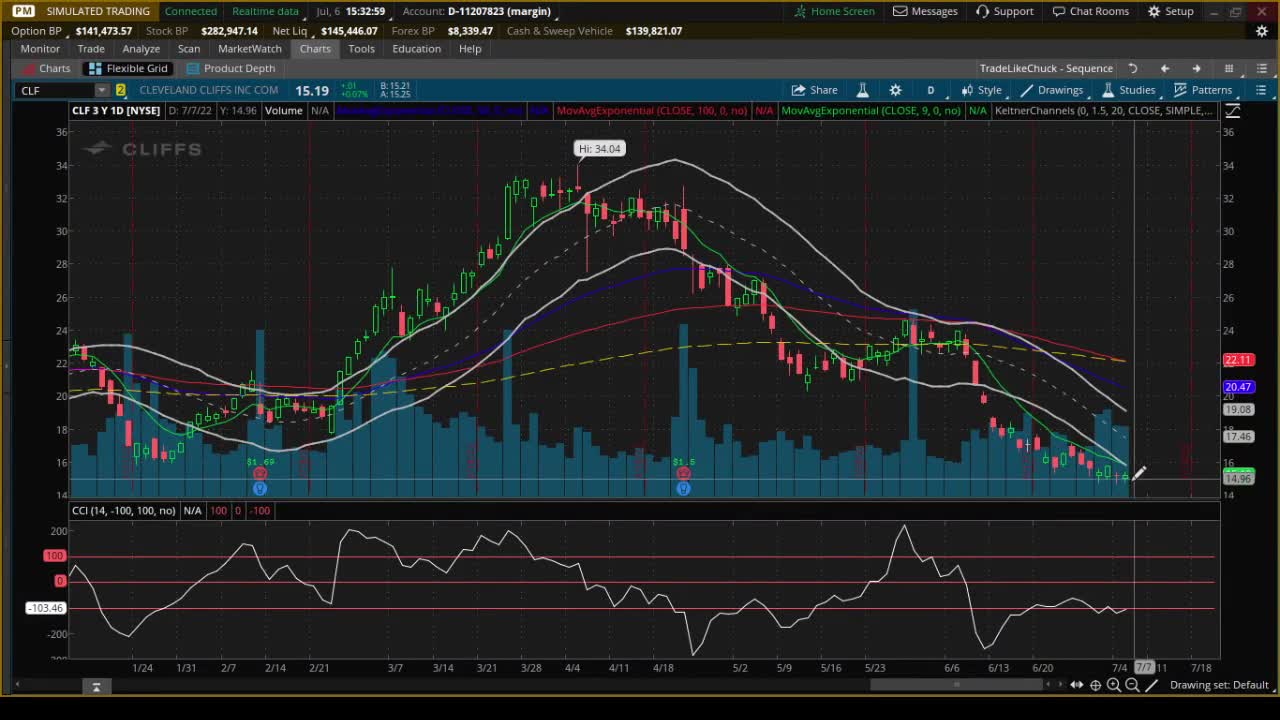
Task: Click the red 22.11 price label
Action: pyautogui.click(x=1238, y=360)
